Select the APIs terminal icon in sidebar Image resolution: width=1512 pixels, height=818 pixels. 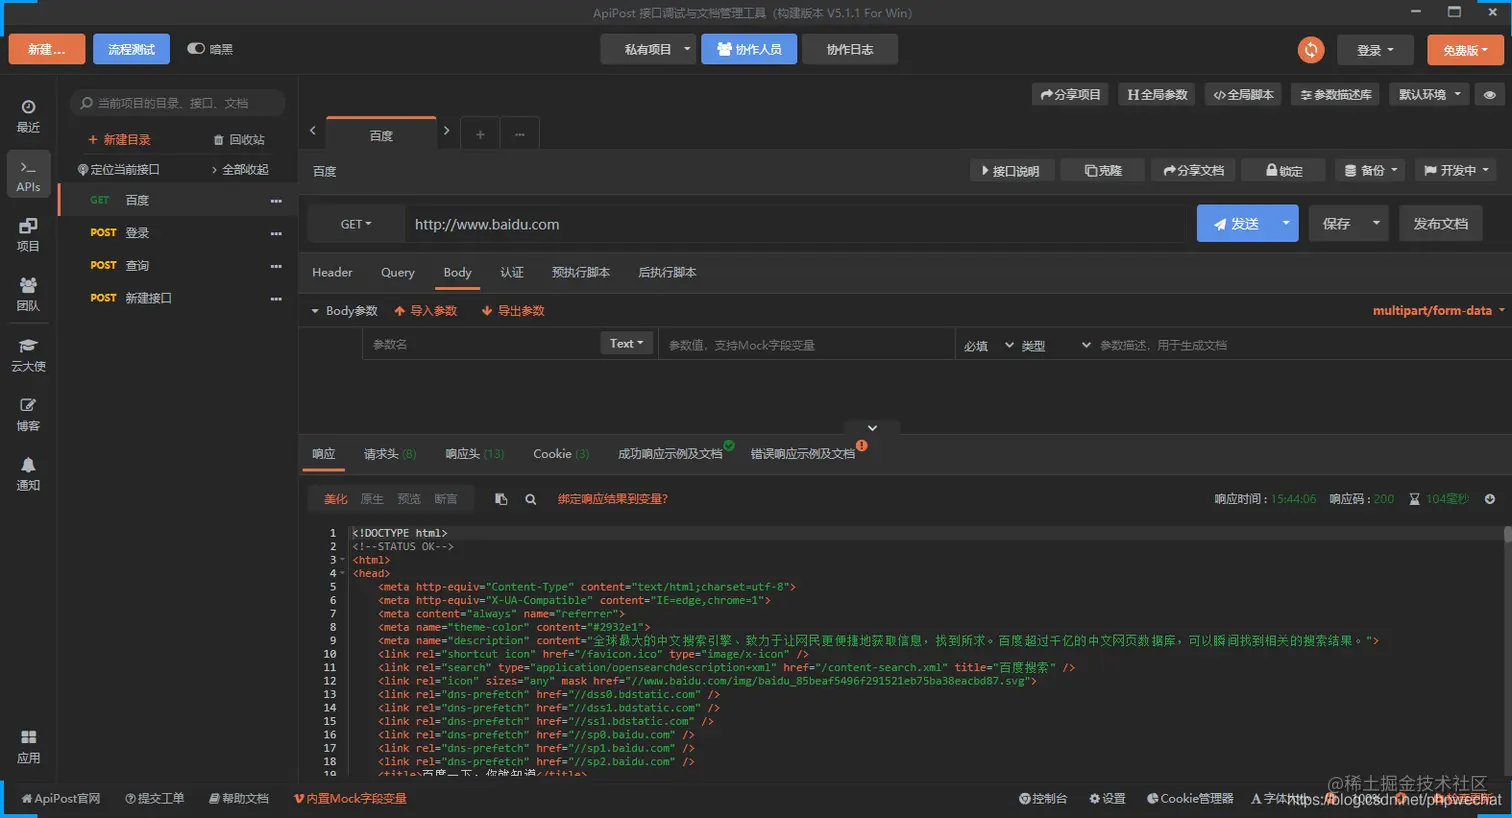point(28,175)
